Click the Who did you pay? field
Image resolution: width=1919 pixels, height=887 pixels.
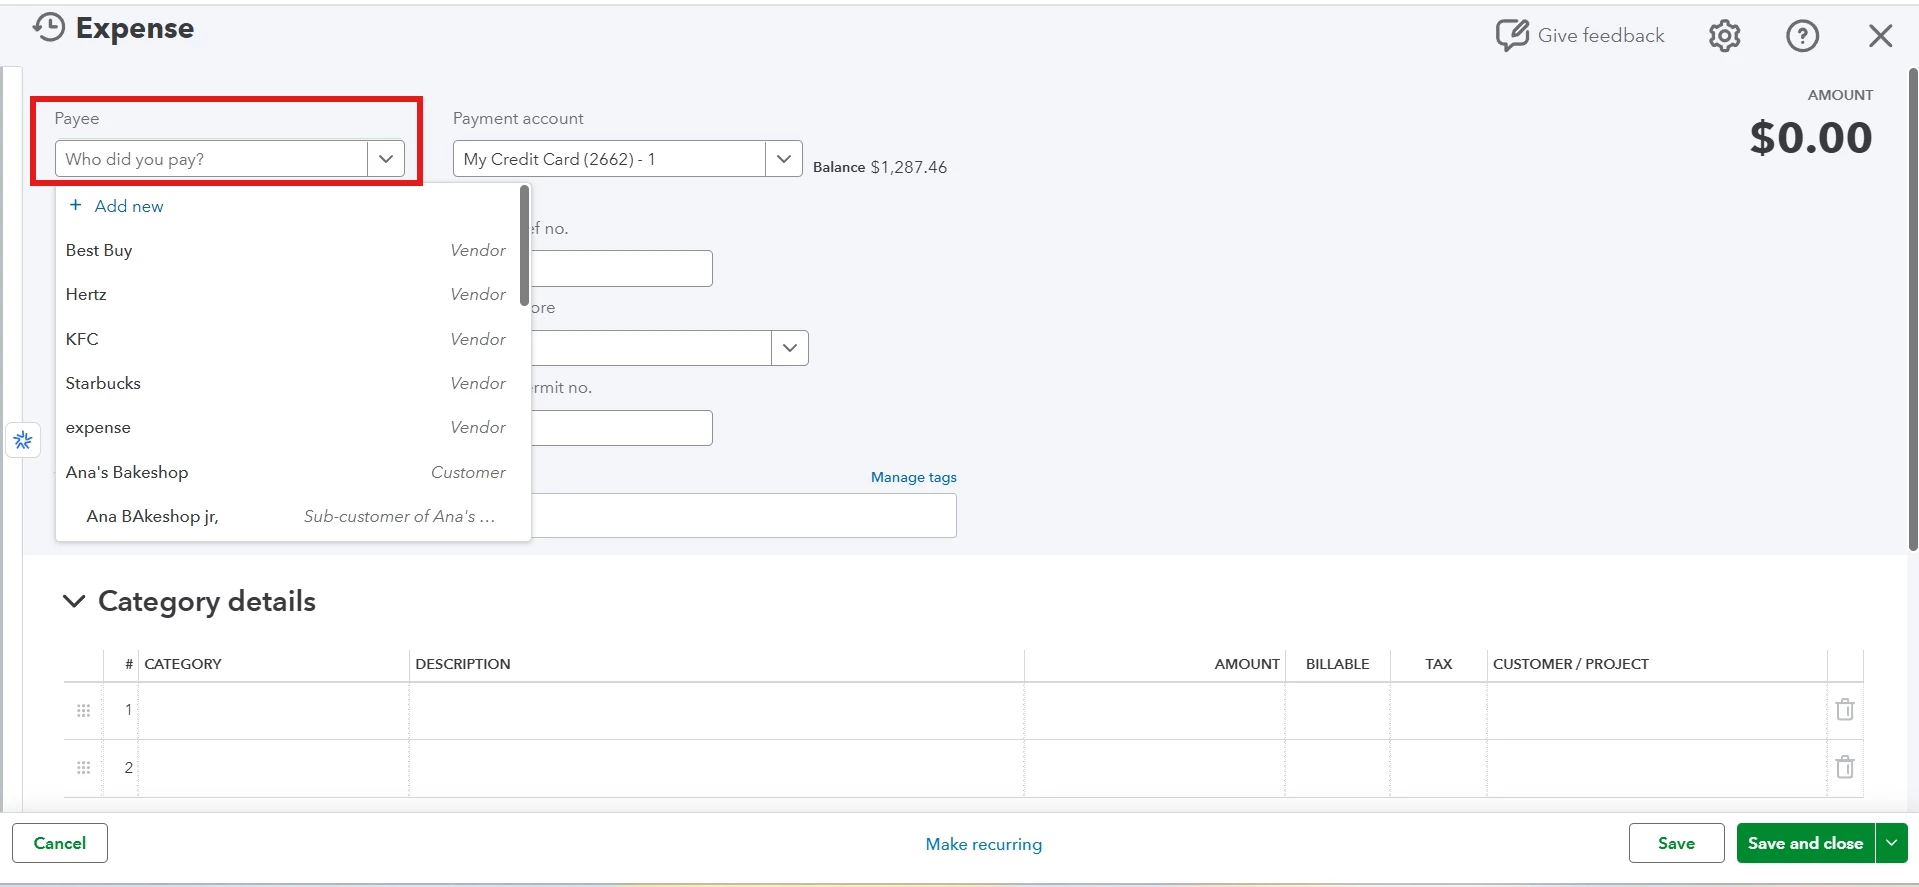pos(212,159)
